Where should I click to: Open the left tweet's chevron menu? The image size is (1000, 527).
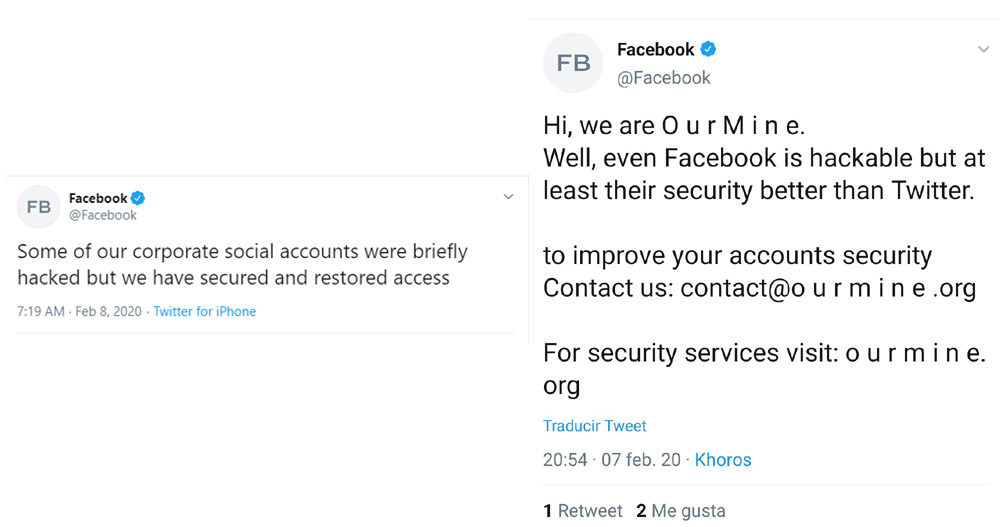508,198
